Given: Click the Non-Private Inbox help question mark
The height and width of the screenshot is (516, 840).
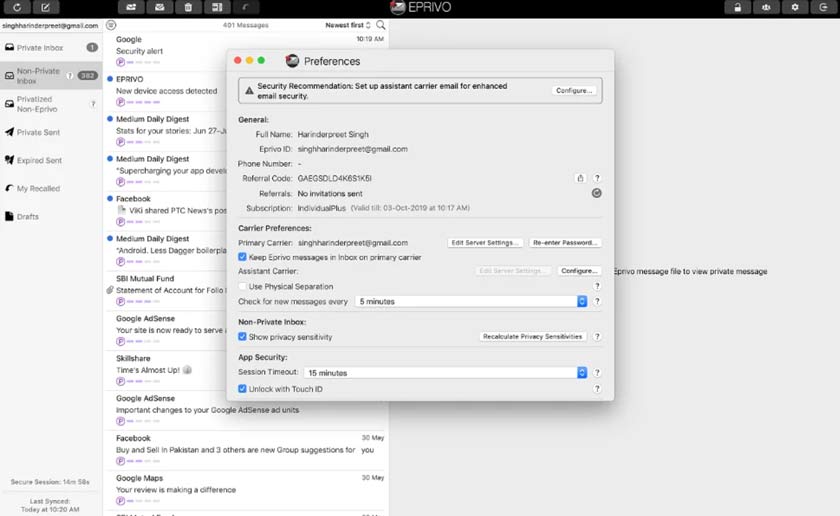Looking at the screenshot, I should [70, 76].
